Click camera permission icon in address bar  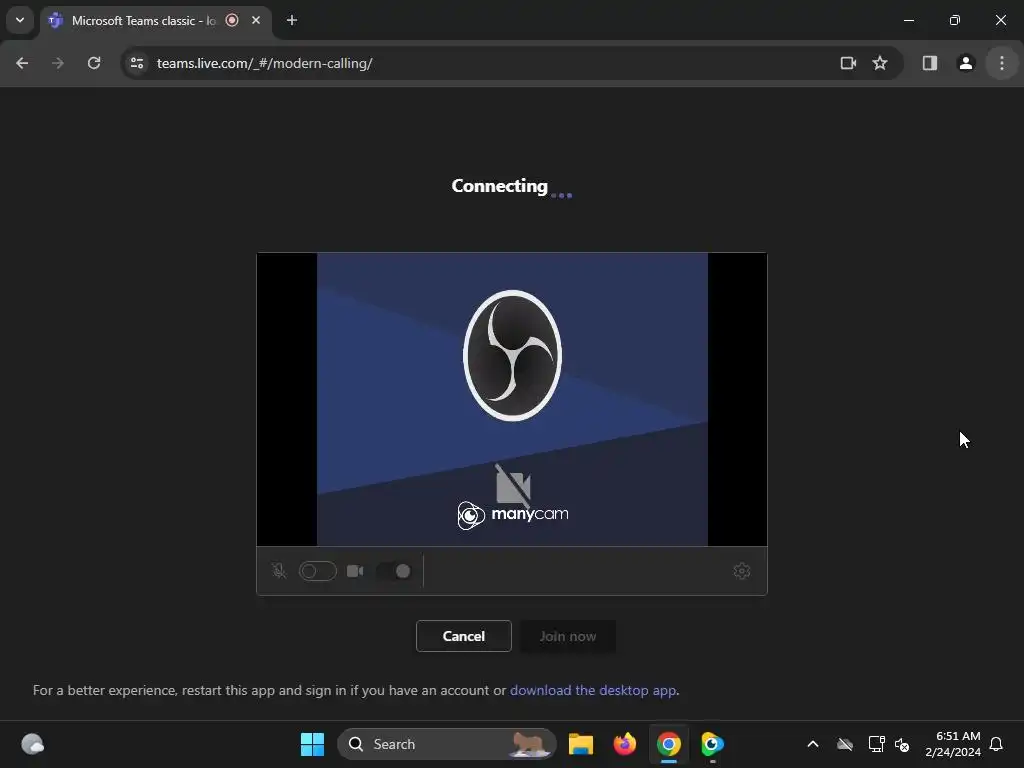[x=848, y=63]
